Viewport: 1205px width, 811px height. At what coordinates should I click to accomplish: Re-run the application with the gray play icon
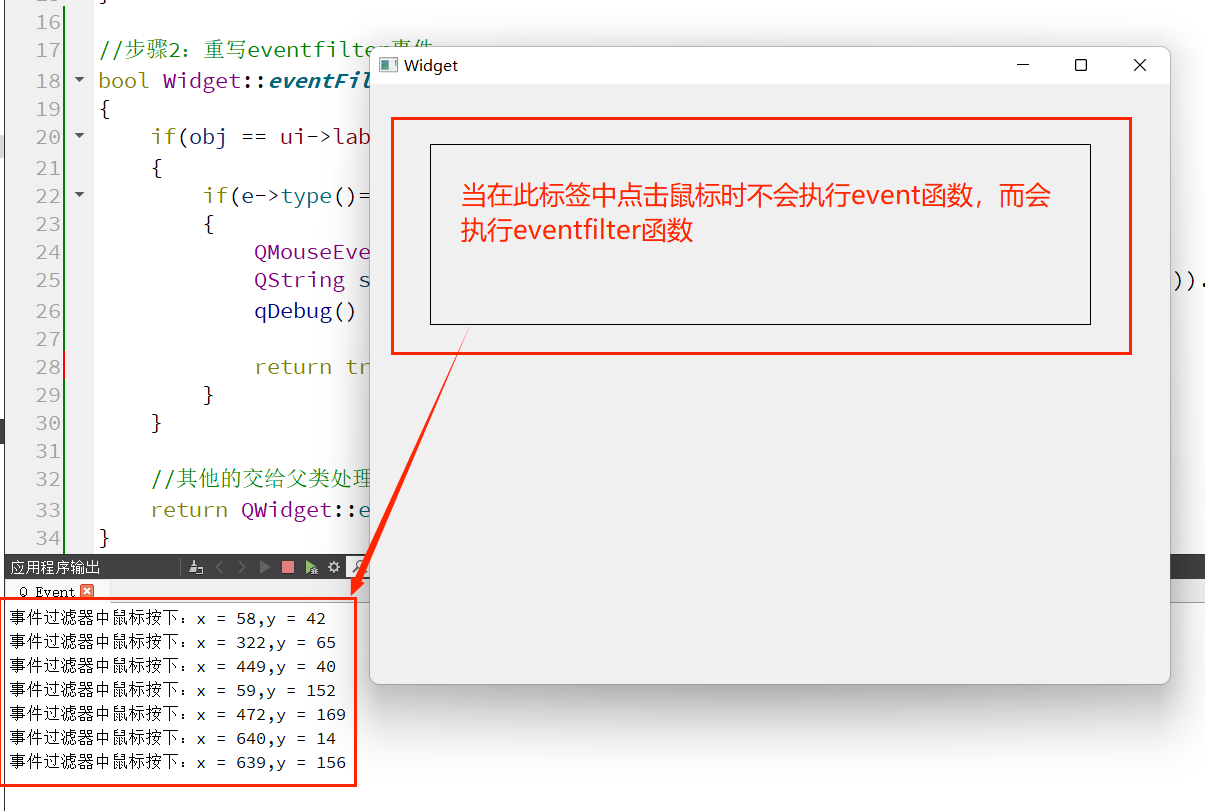tap(265, 567)
